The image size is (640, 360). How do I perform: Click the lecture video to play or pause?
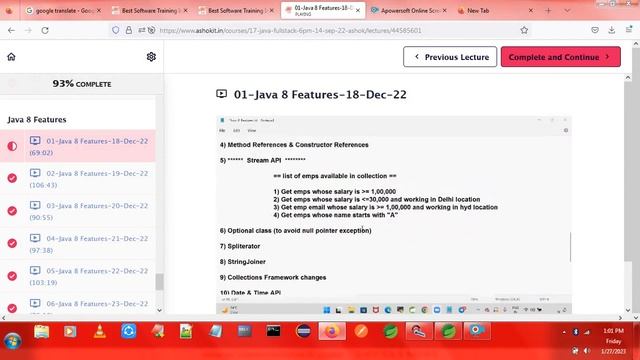point(393,215)
